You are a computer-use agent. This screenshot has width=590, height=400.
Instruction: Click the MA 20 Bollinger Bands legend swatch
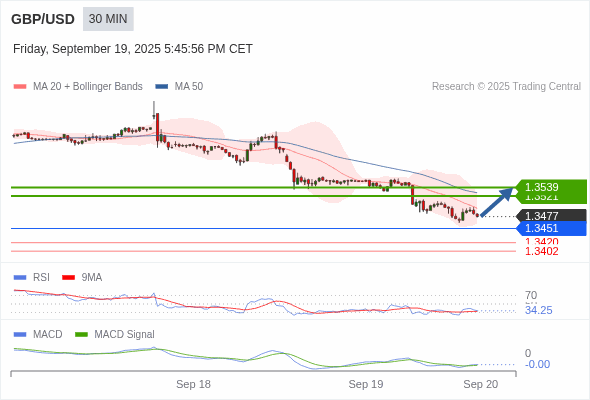[x=20, y=87]
